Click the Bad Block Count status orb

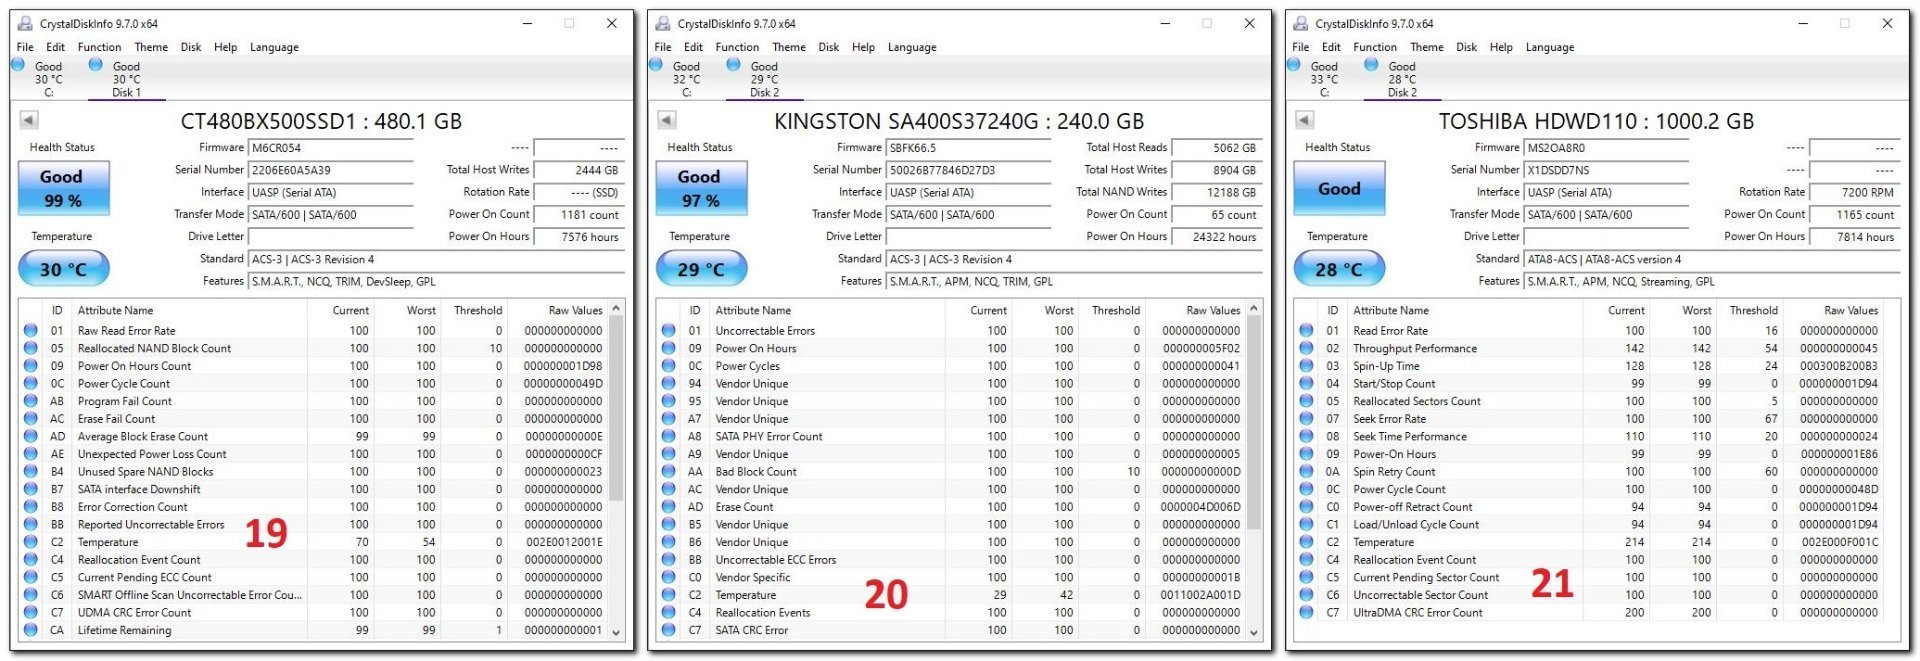(669, 471)
